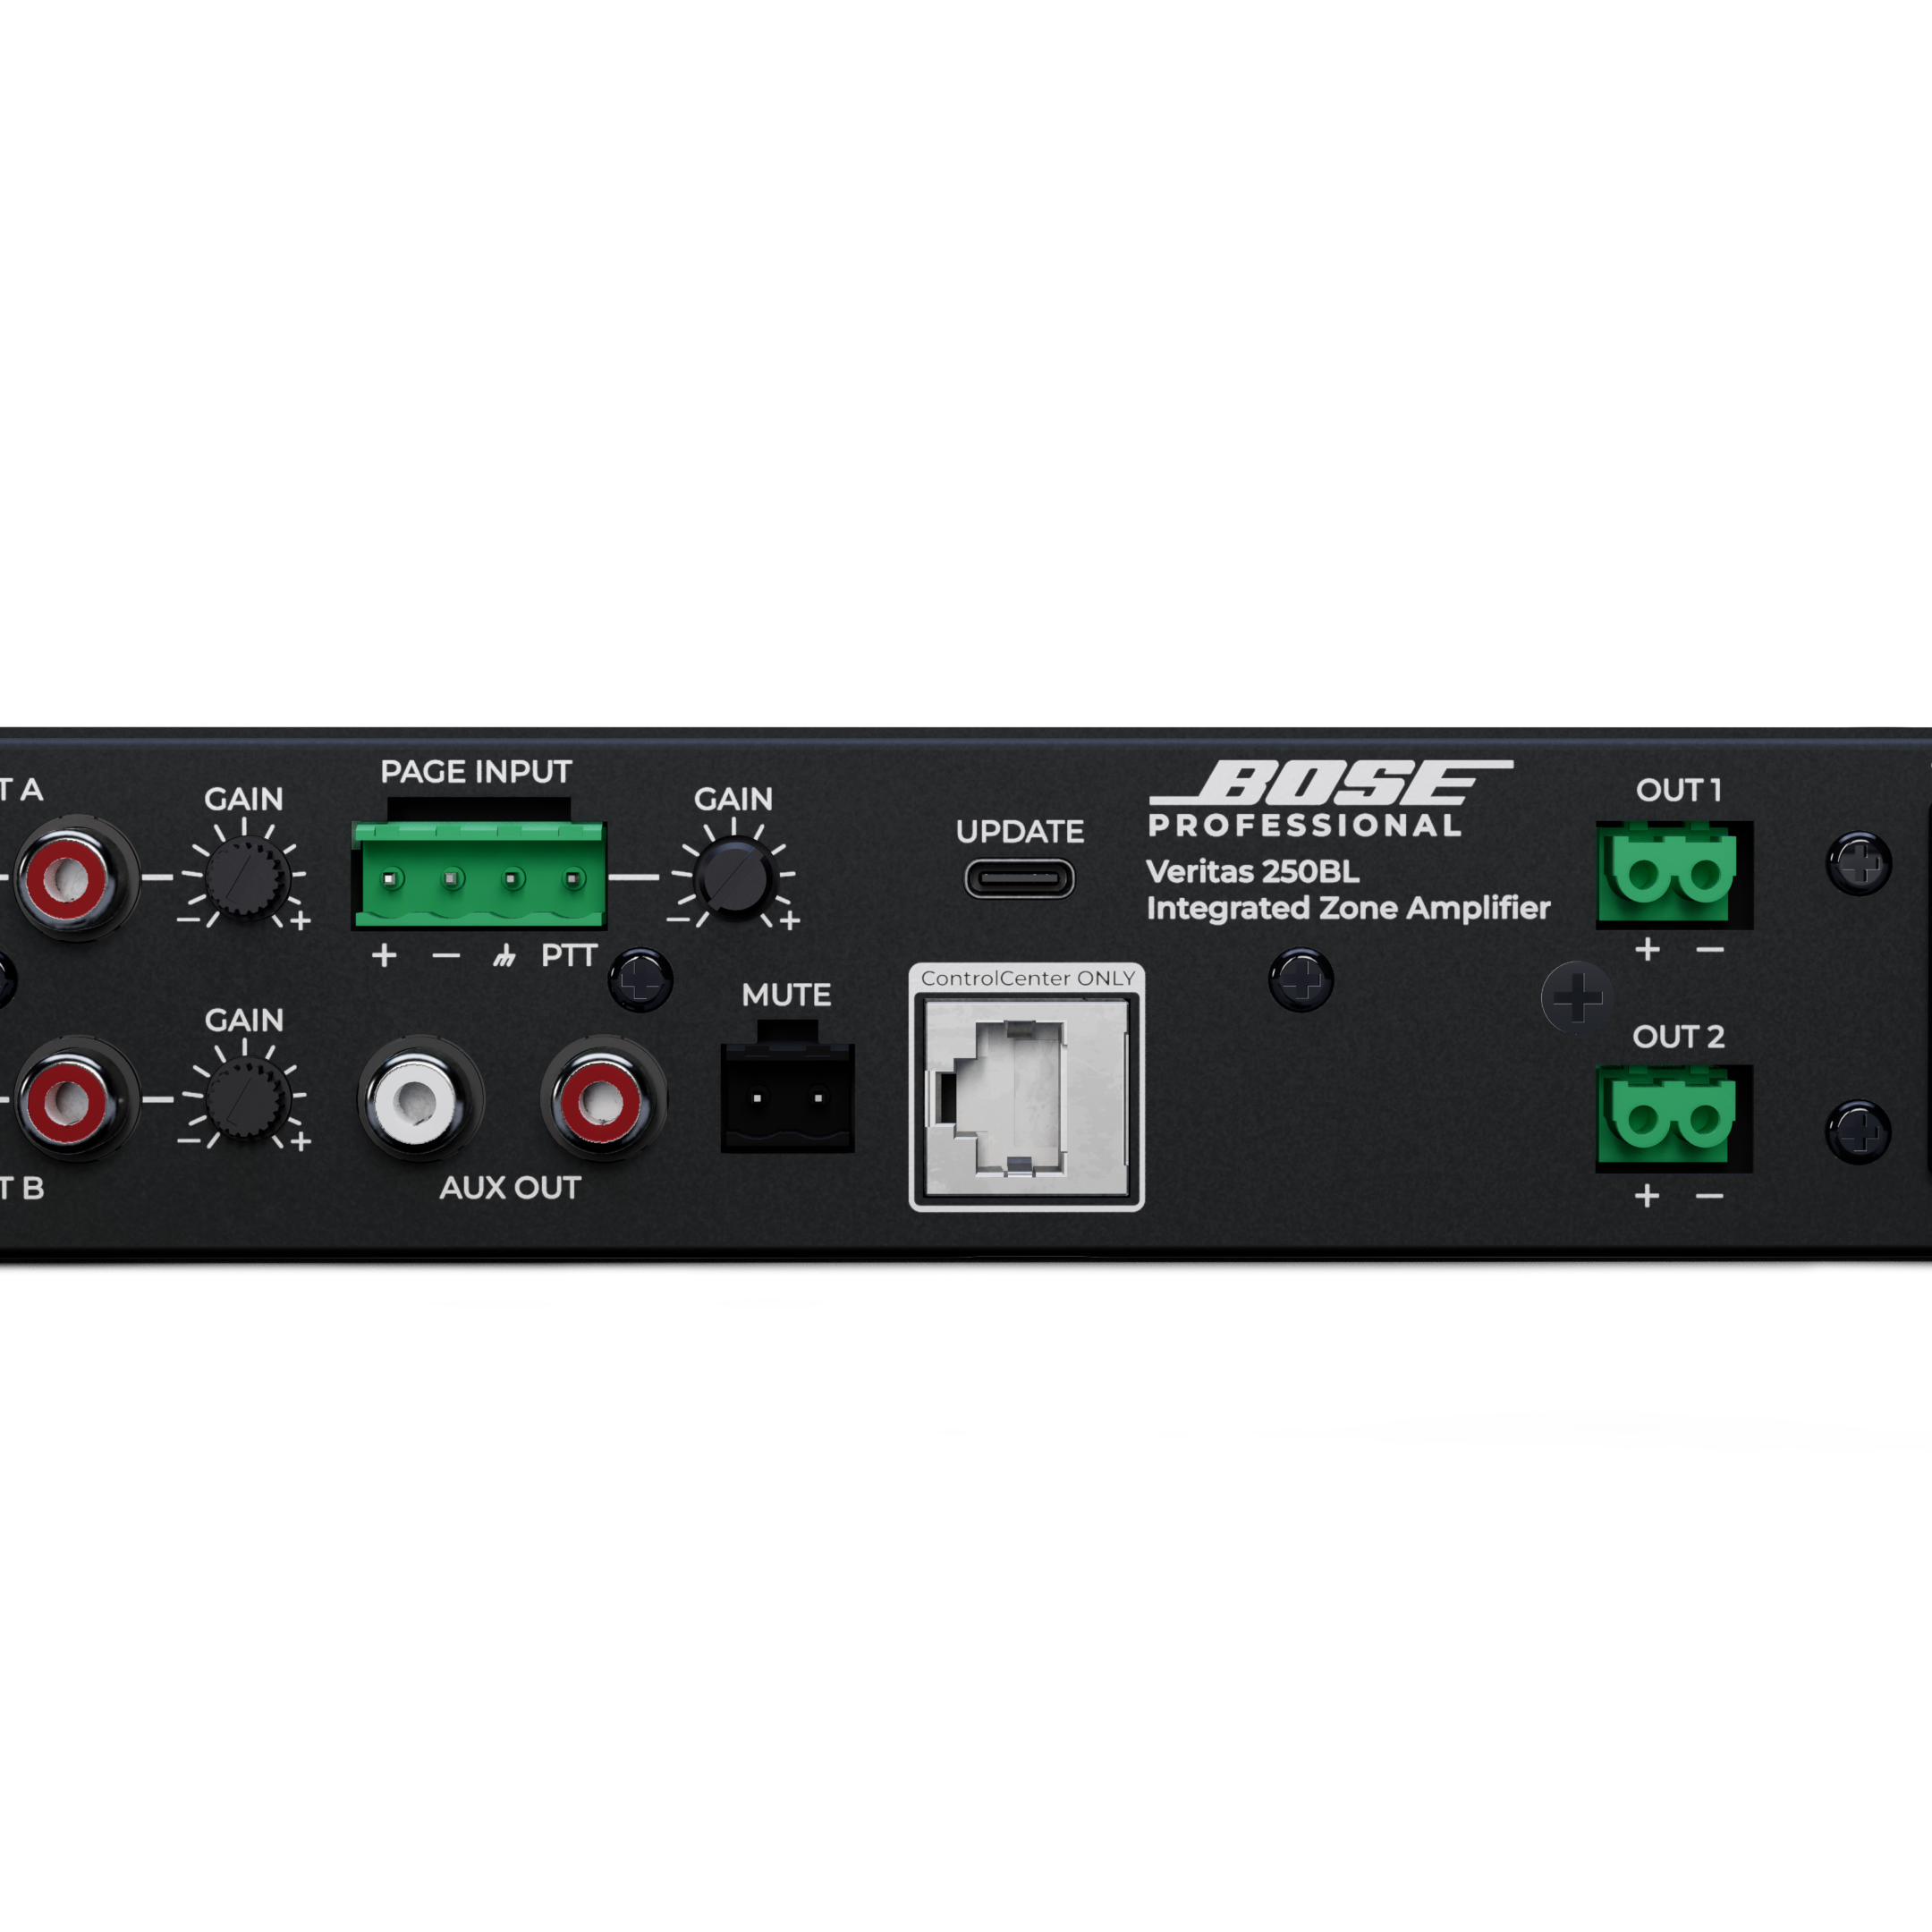The image size is (1932, 1932).
Task: Click the PROFESSIONAL text under the Bose logo
Action: click(x=1305, y=825)
